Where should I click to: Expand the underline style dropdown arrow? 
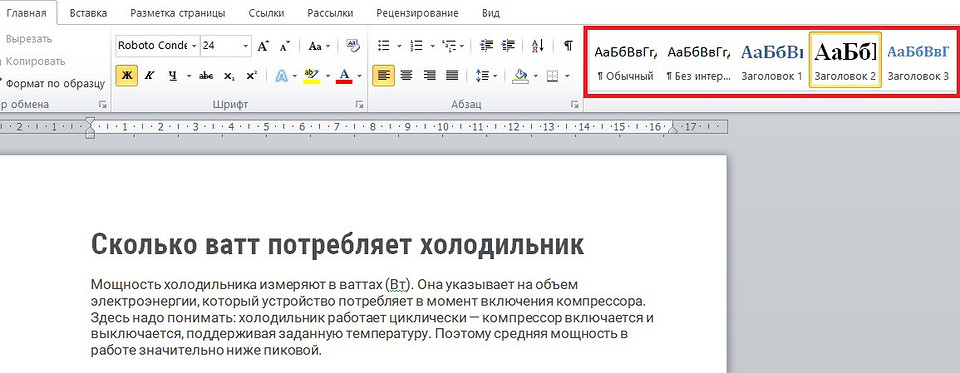coord(189,76)
